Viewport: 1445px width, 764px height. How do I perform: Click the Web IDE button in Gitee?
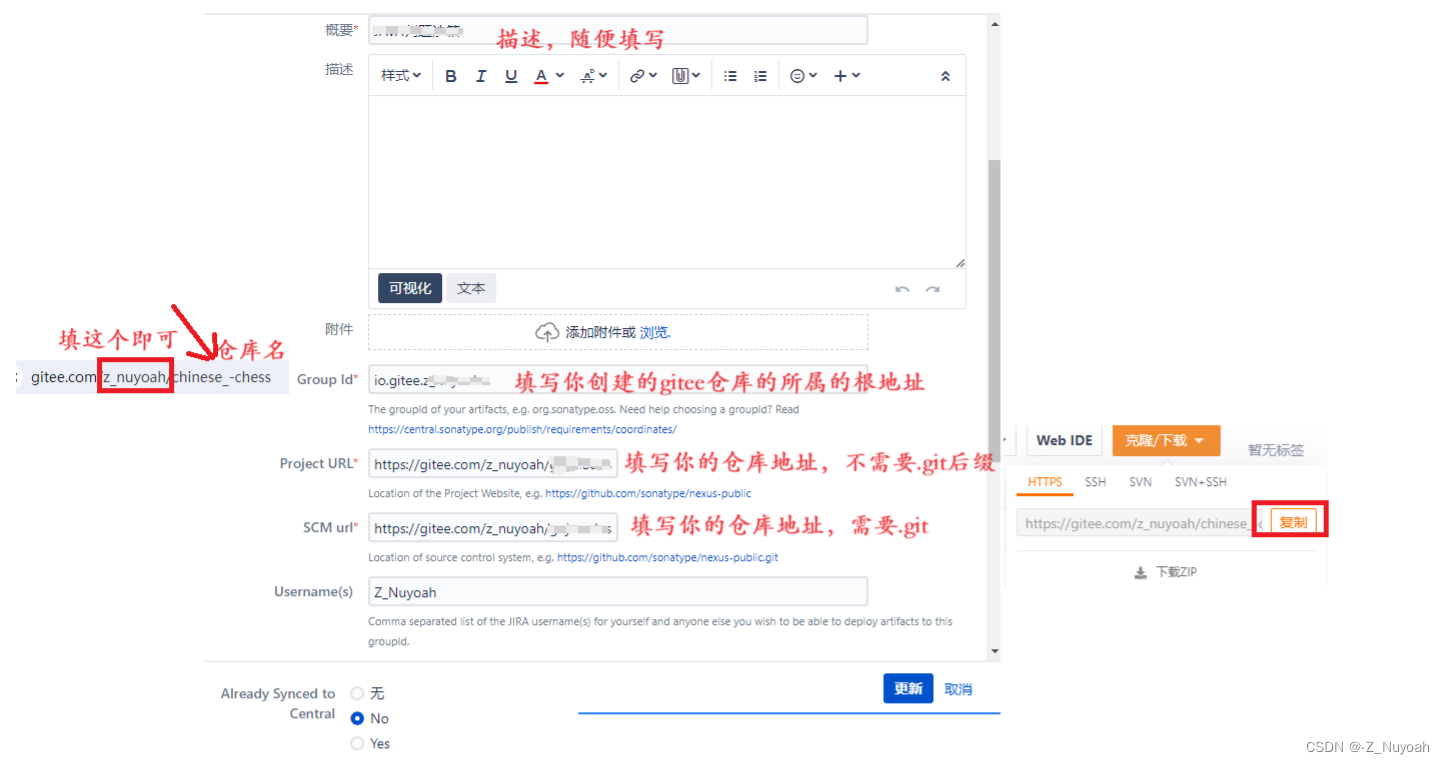click(1064, 440)
